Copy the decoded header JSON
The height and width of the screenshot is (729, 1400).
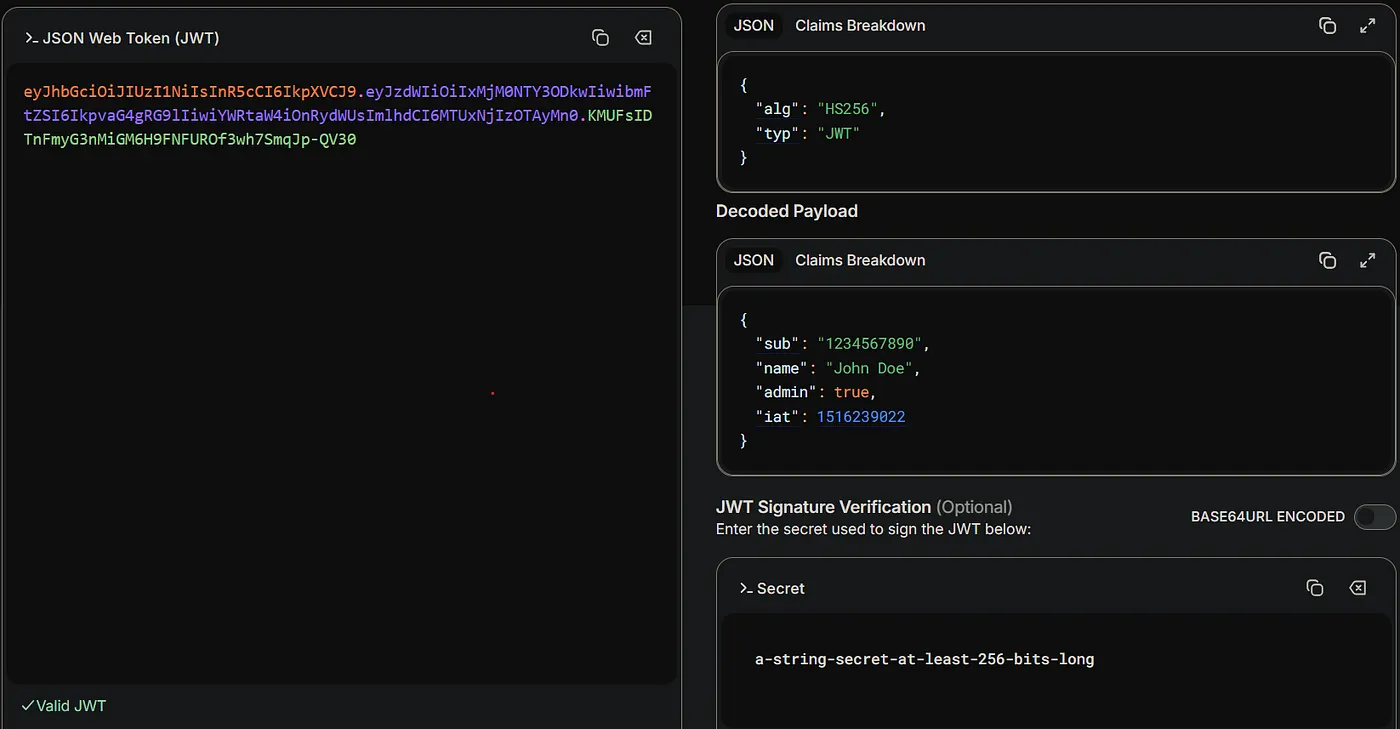tap(1327, 26)
